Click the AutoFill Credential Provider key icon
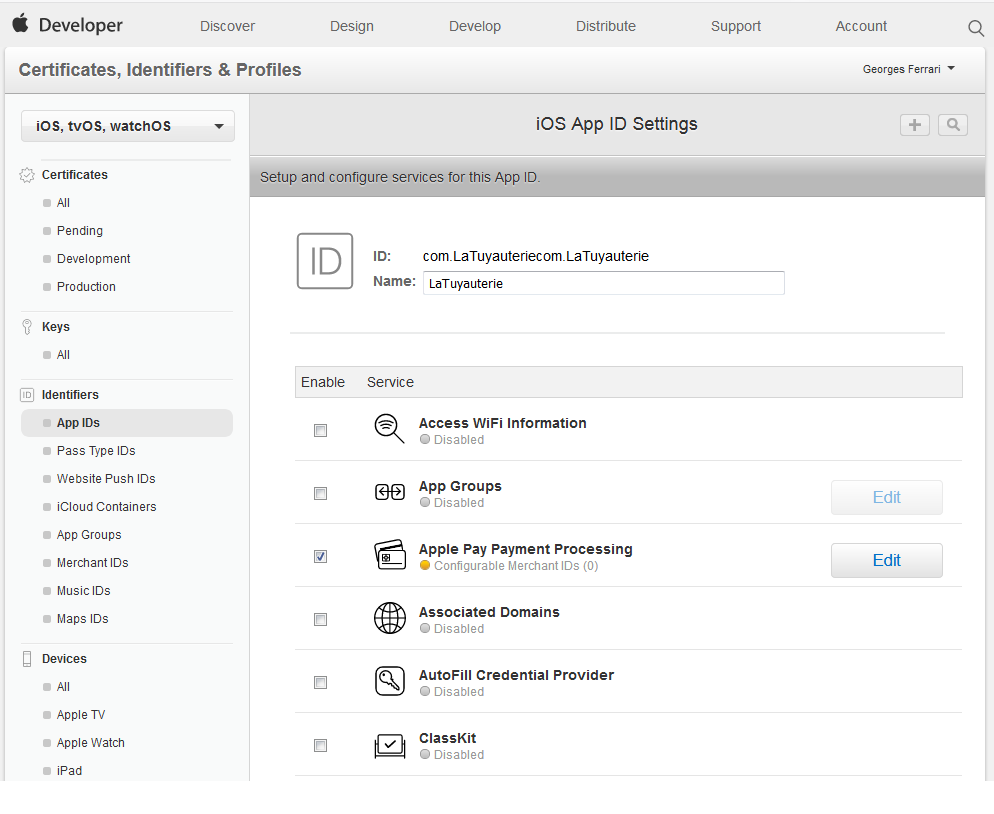Image resolution: width=994 pixels, height=814 pixels. [x=389, y=681]
